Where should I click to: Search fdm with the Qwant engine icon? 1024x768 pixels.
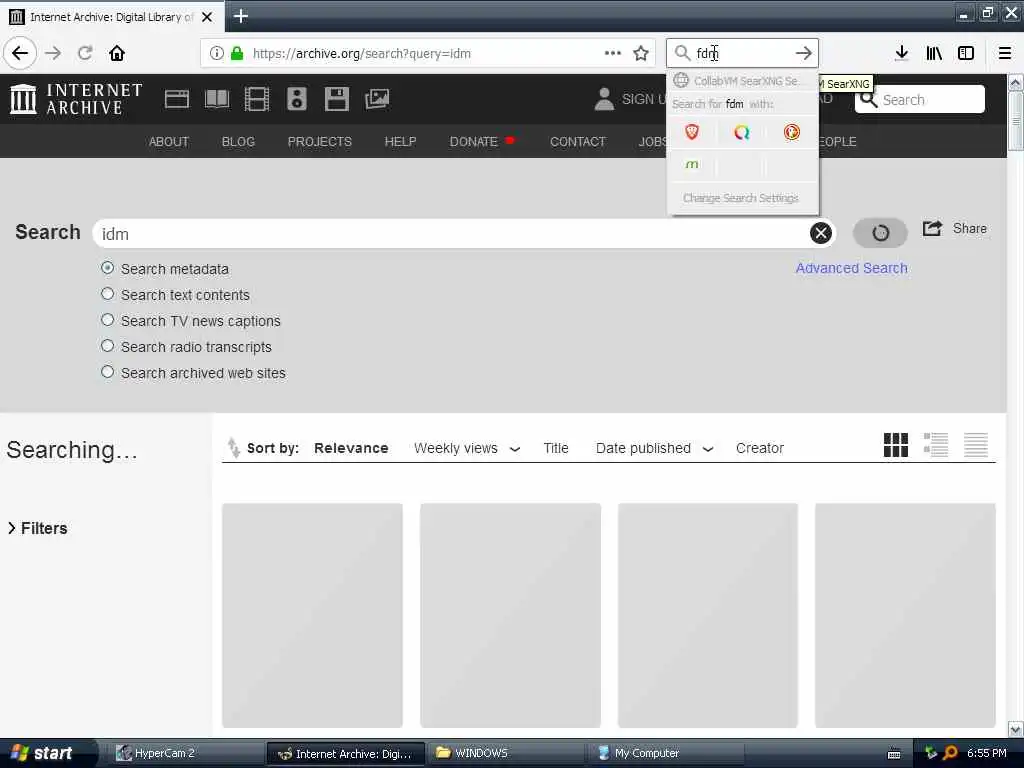pyautogui.click(x=741, y=133)
